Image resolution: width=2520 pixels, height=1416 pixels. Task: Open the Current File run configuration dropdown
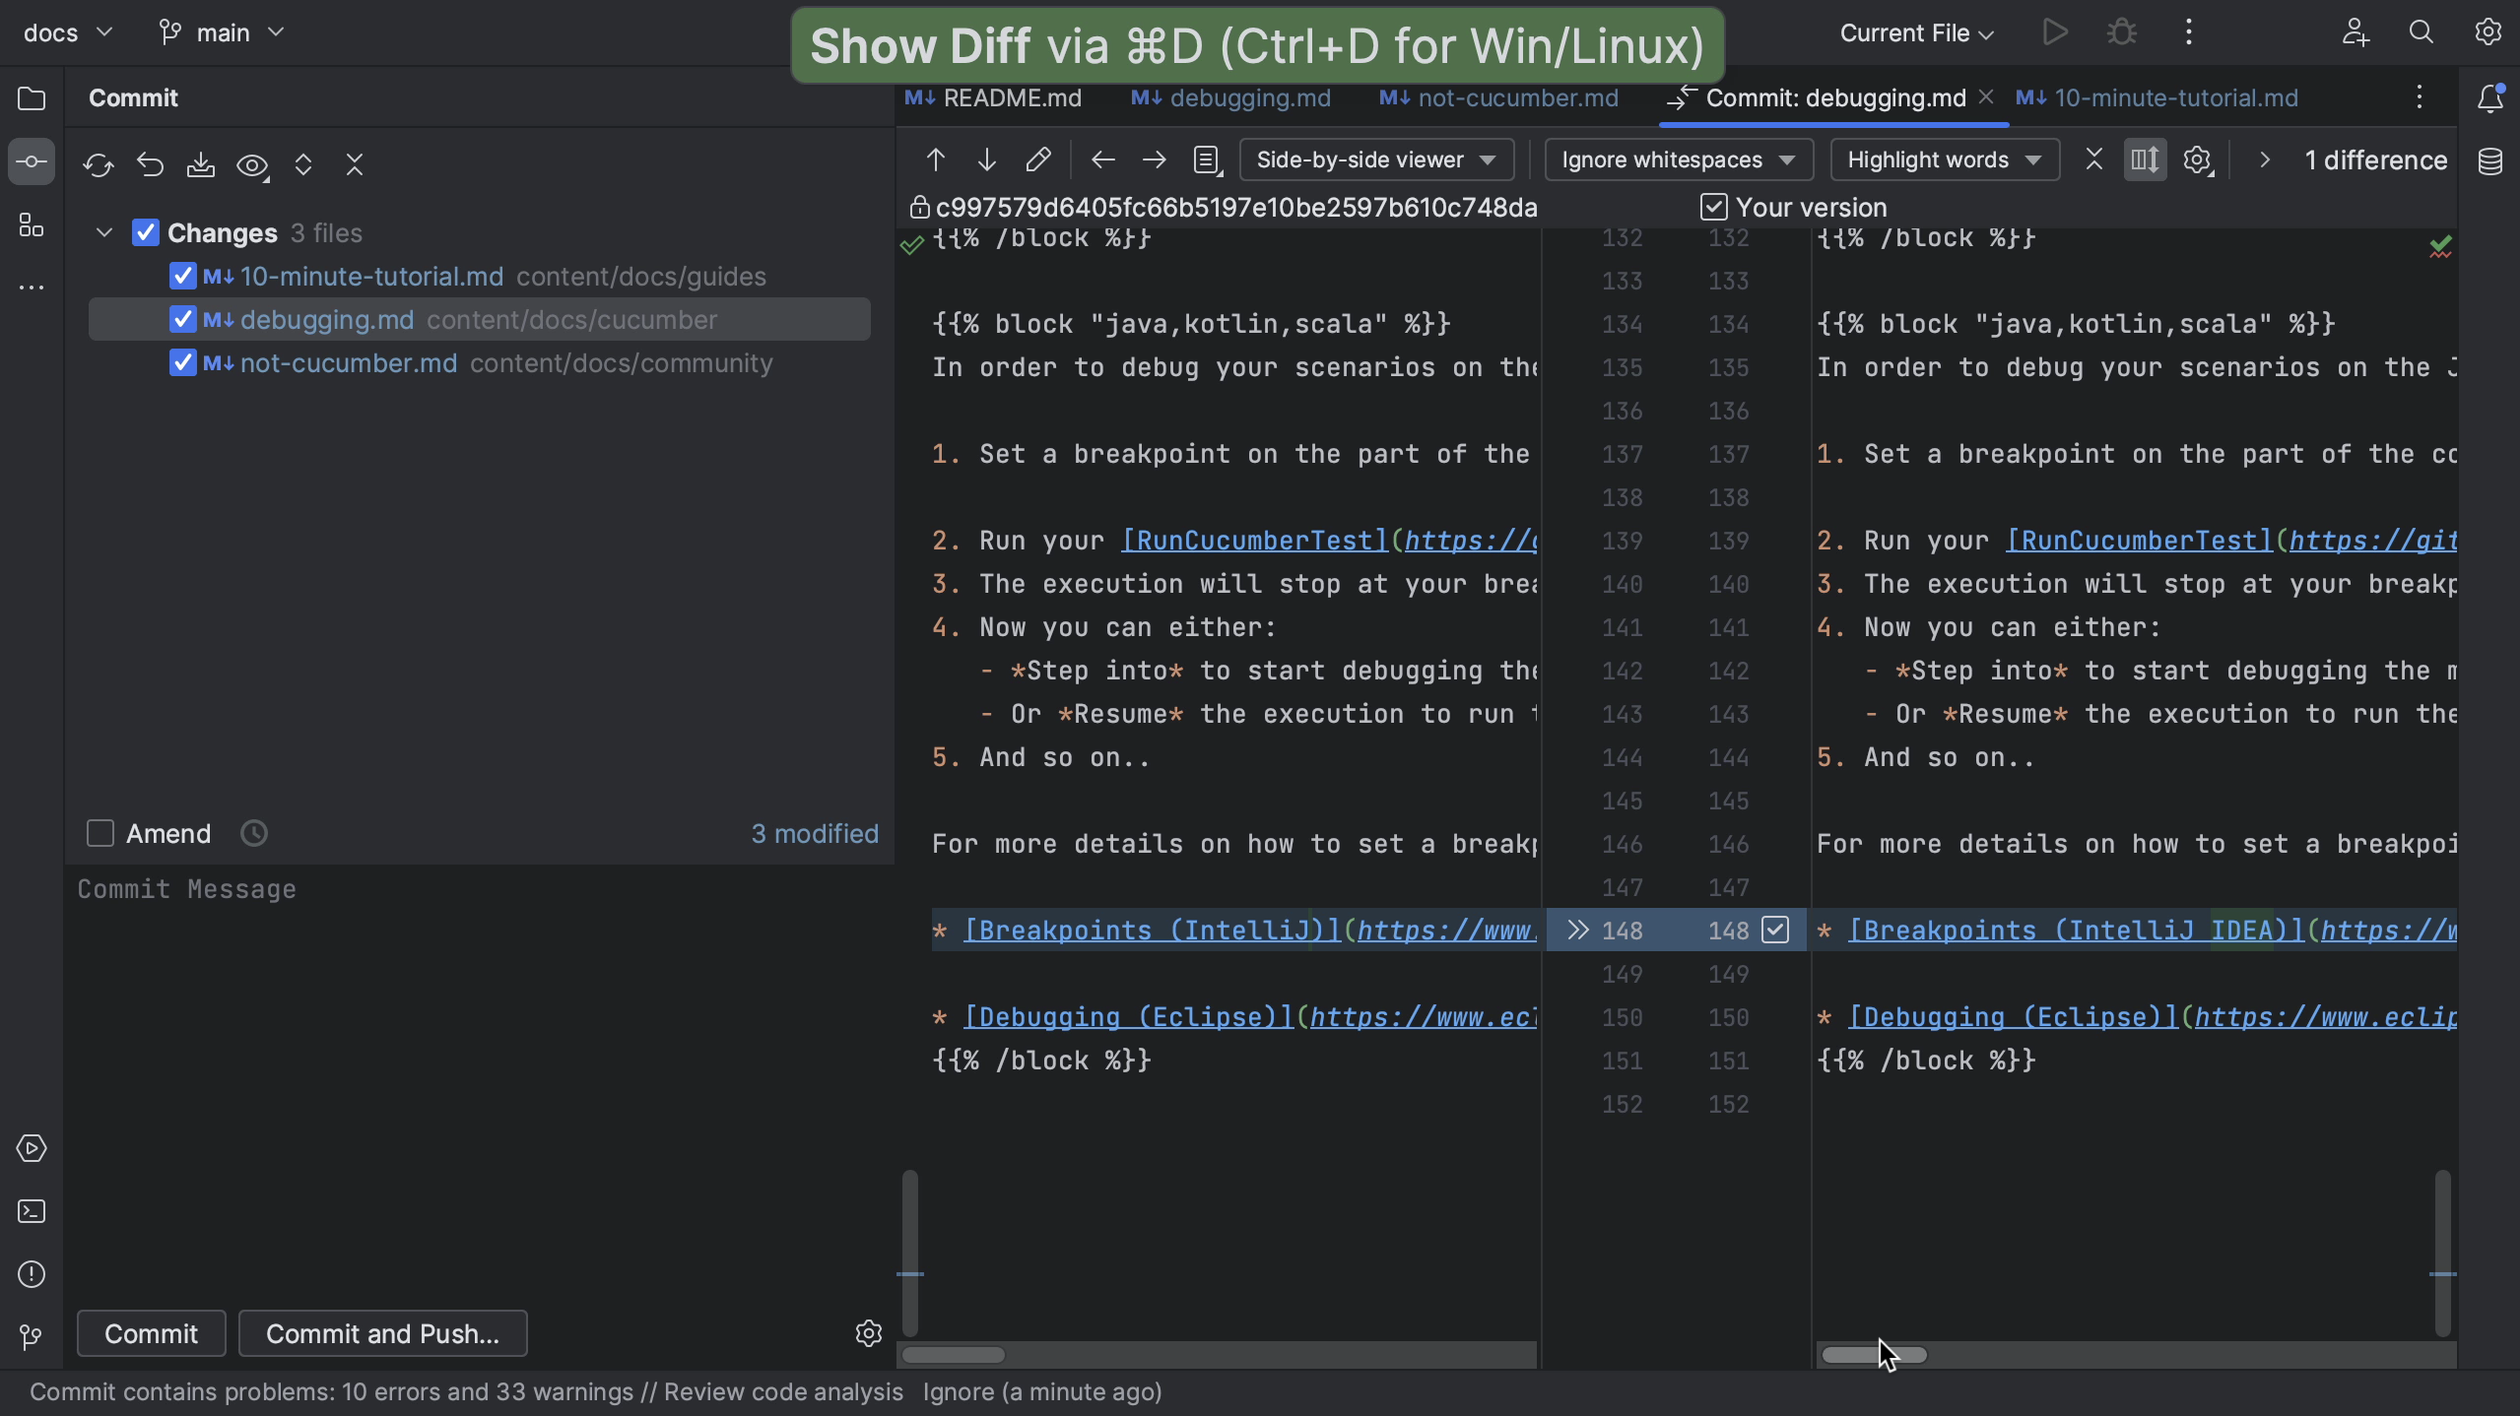pyautogui.click(x=1916, y=33)
